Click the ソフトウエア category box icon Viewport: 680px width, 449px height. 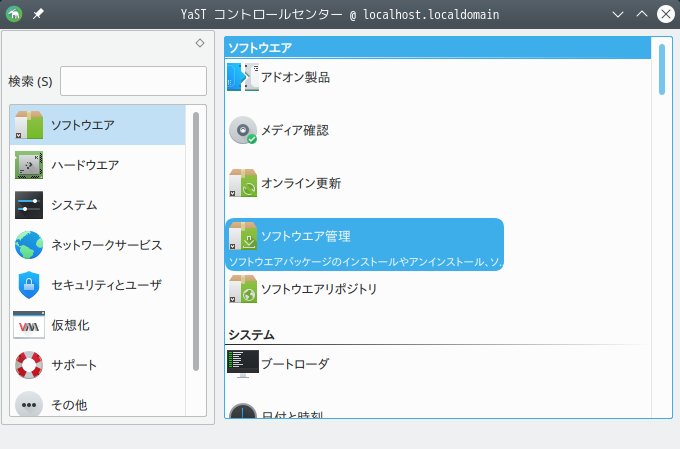coord(29,125)
